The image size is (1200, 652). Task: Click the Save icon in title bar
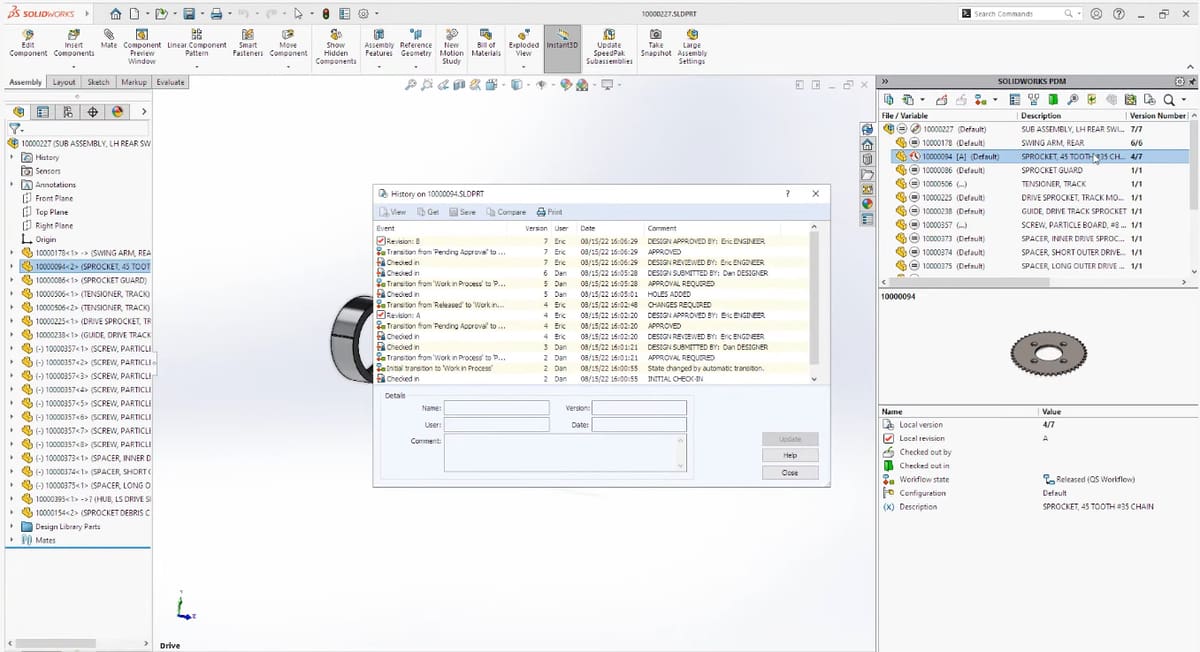[188, 14]
